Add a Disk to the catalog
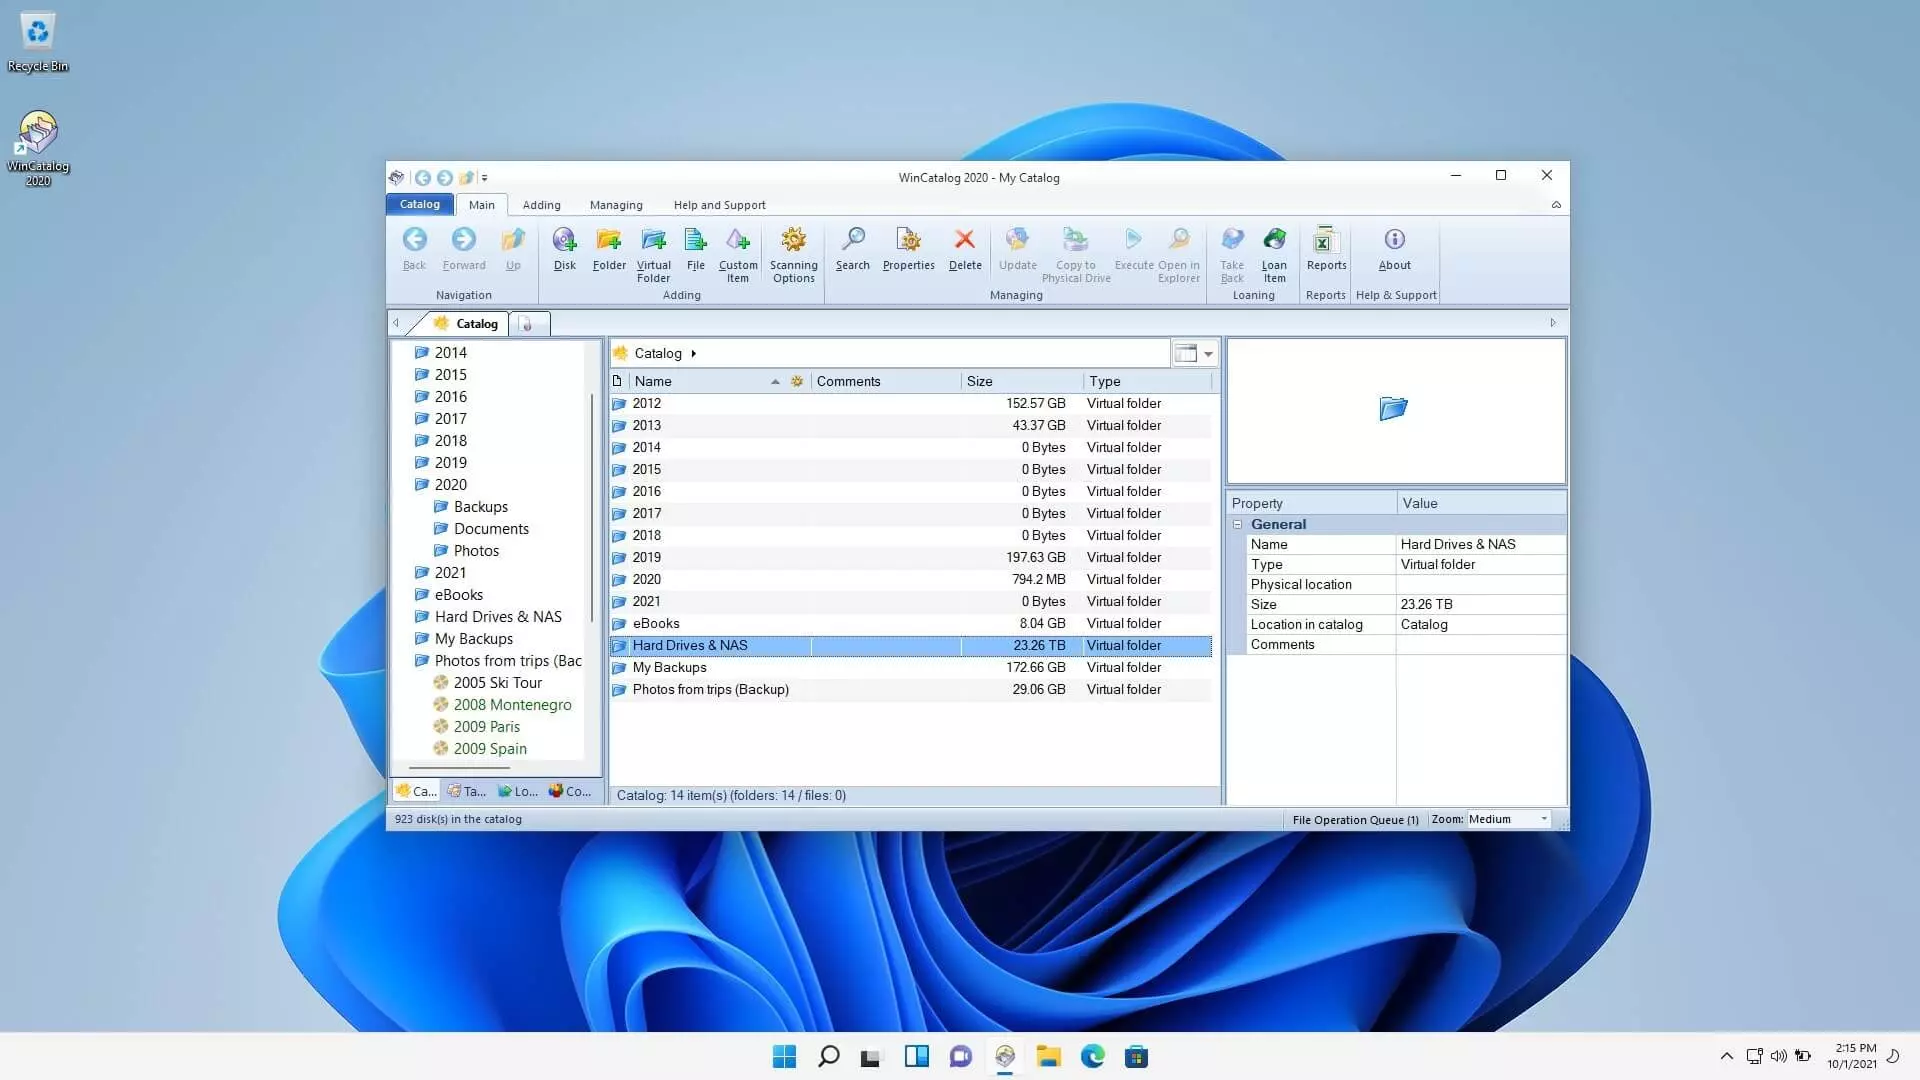1920x1080 pixels. point(565,249)
